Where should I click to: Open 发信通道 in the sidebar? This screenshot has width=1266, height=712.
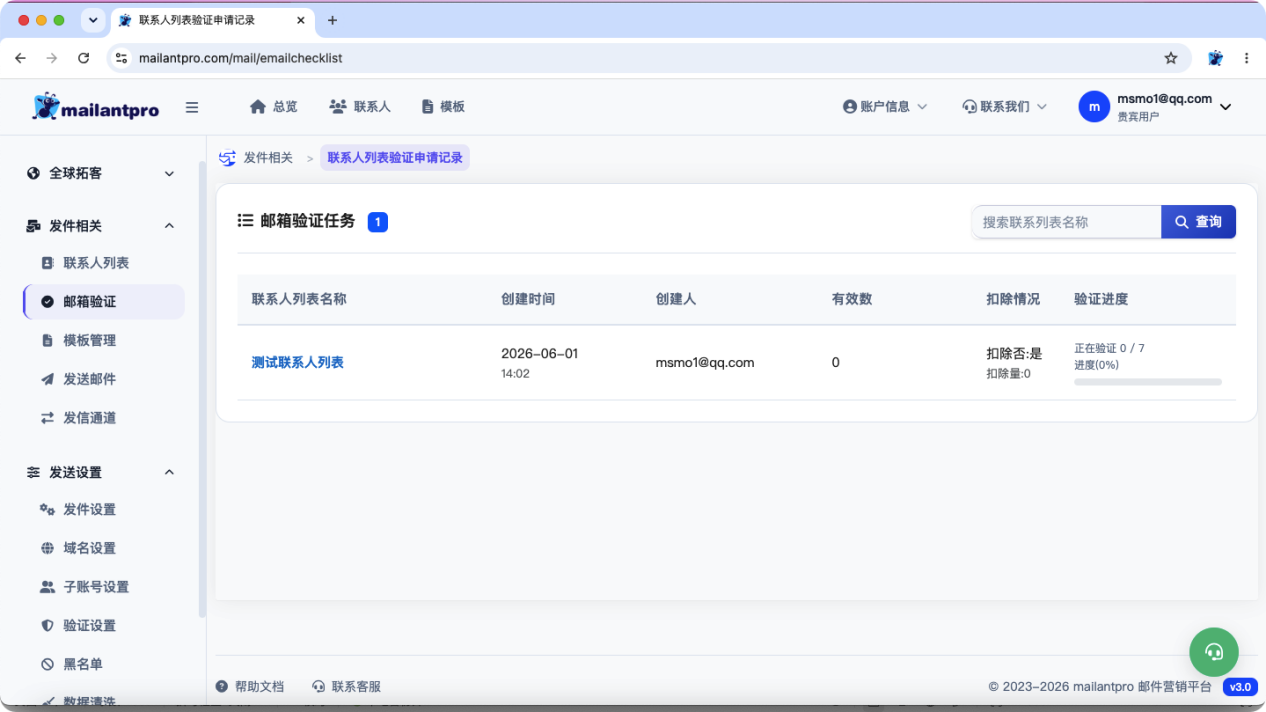point(89,418)
